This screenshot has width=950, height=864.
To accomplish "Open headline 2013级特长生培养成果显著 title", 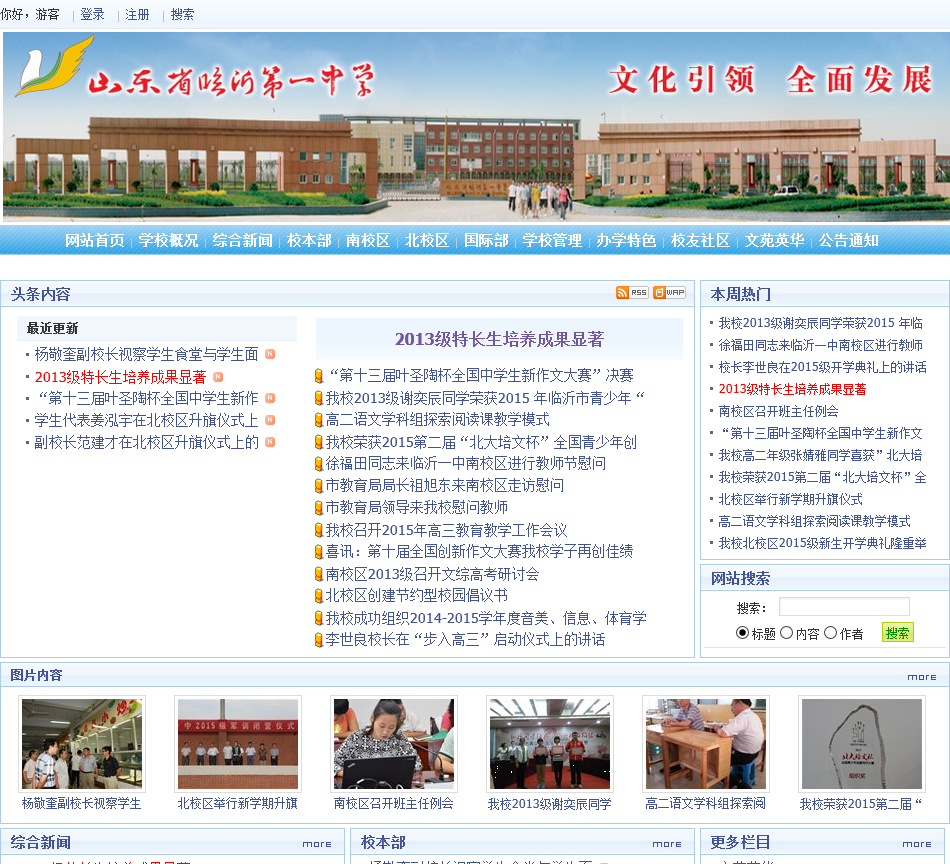I will tap(499, 339).
